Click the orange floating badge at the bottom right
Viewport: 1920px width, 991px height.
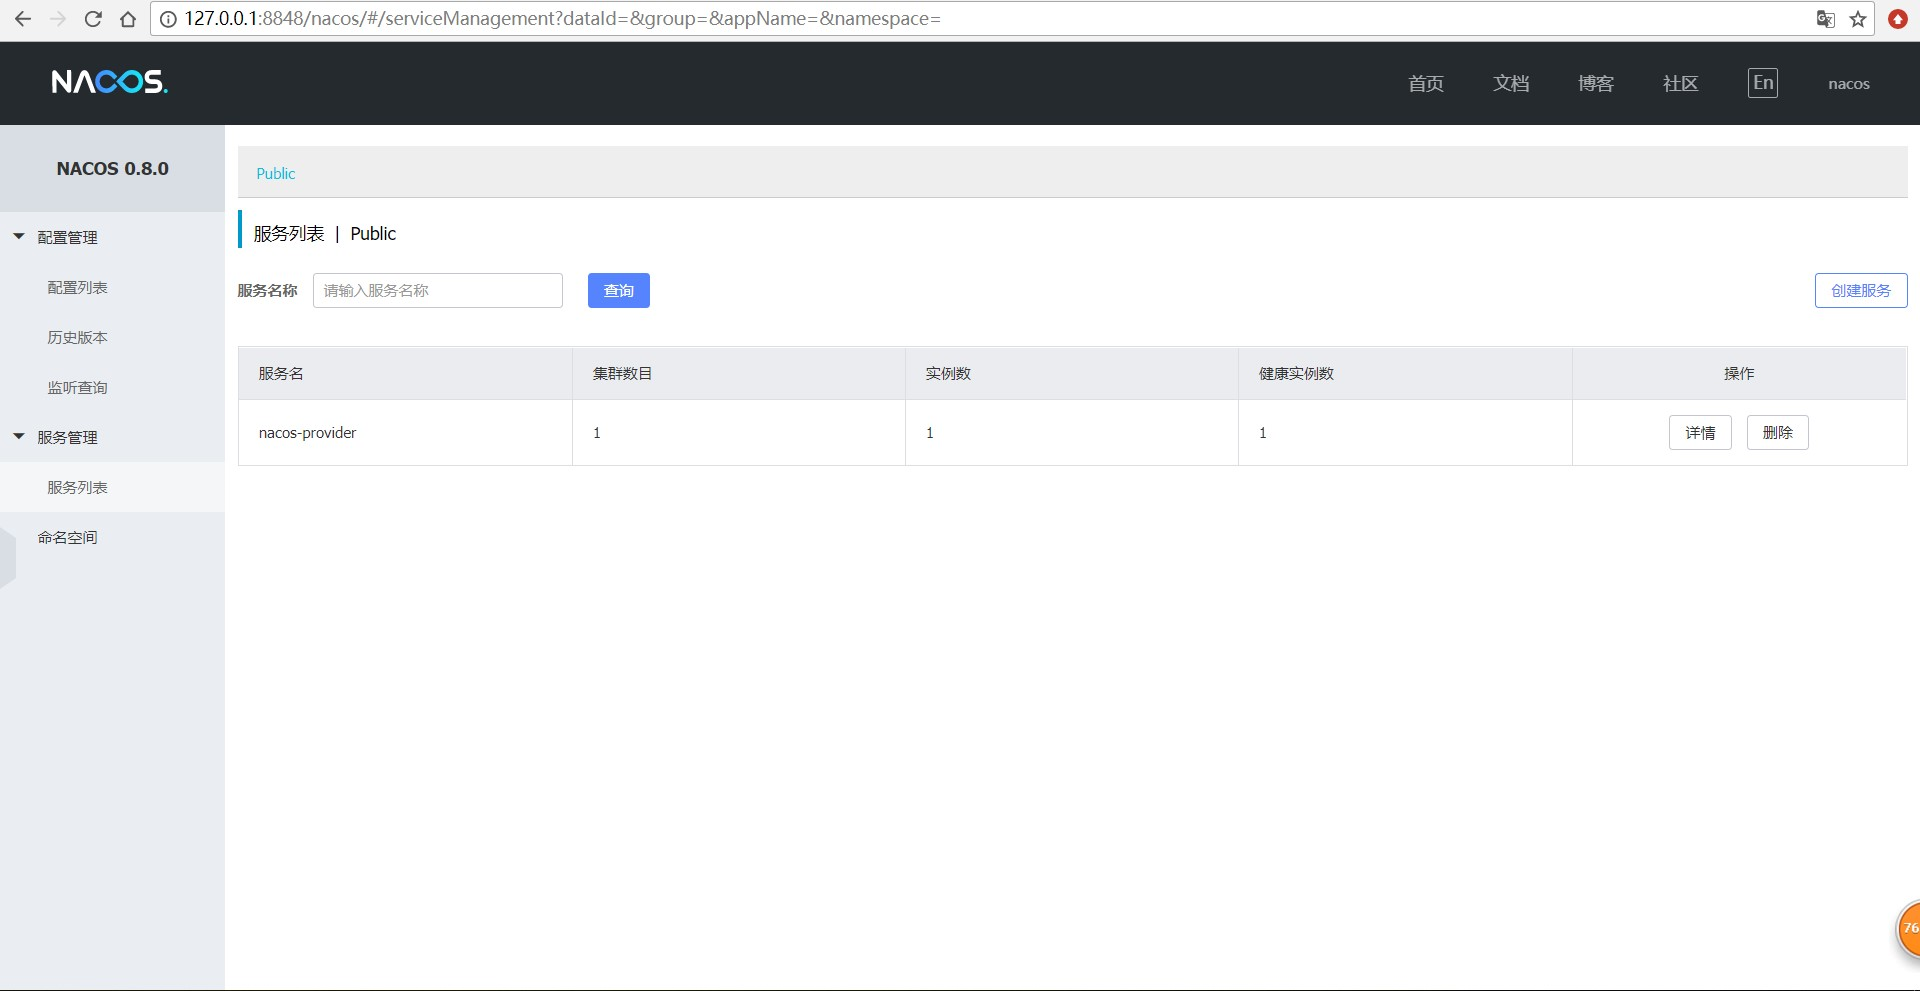click(x=1909, y=929)
